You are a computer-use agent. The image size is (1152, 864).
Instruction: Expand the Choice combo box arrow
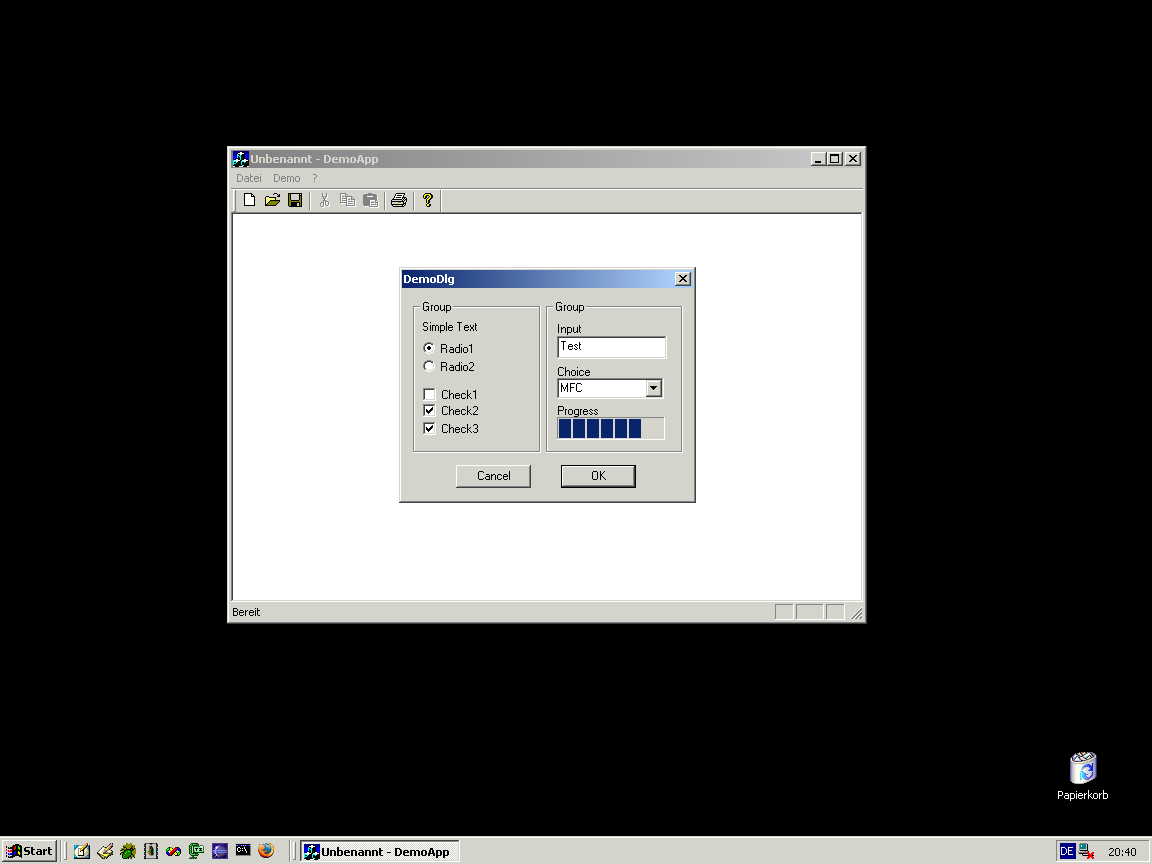pyautogui.click(x=654, y=389)
